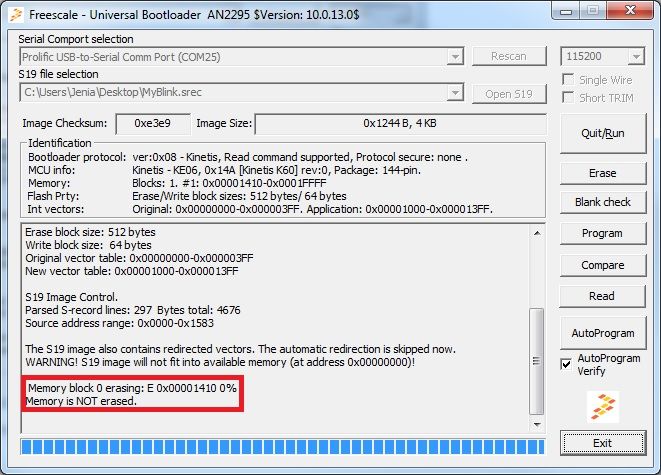Click 'Memory is NOT erased.' log line
The width and height of the screenshot is (661, 475).
(81, 401)
